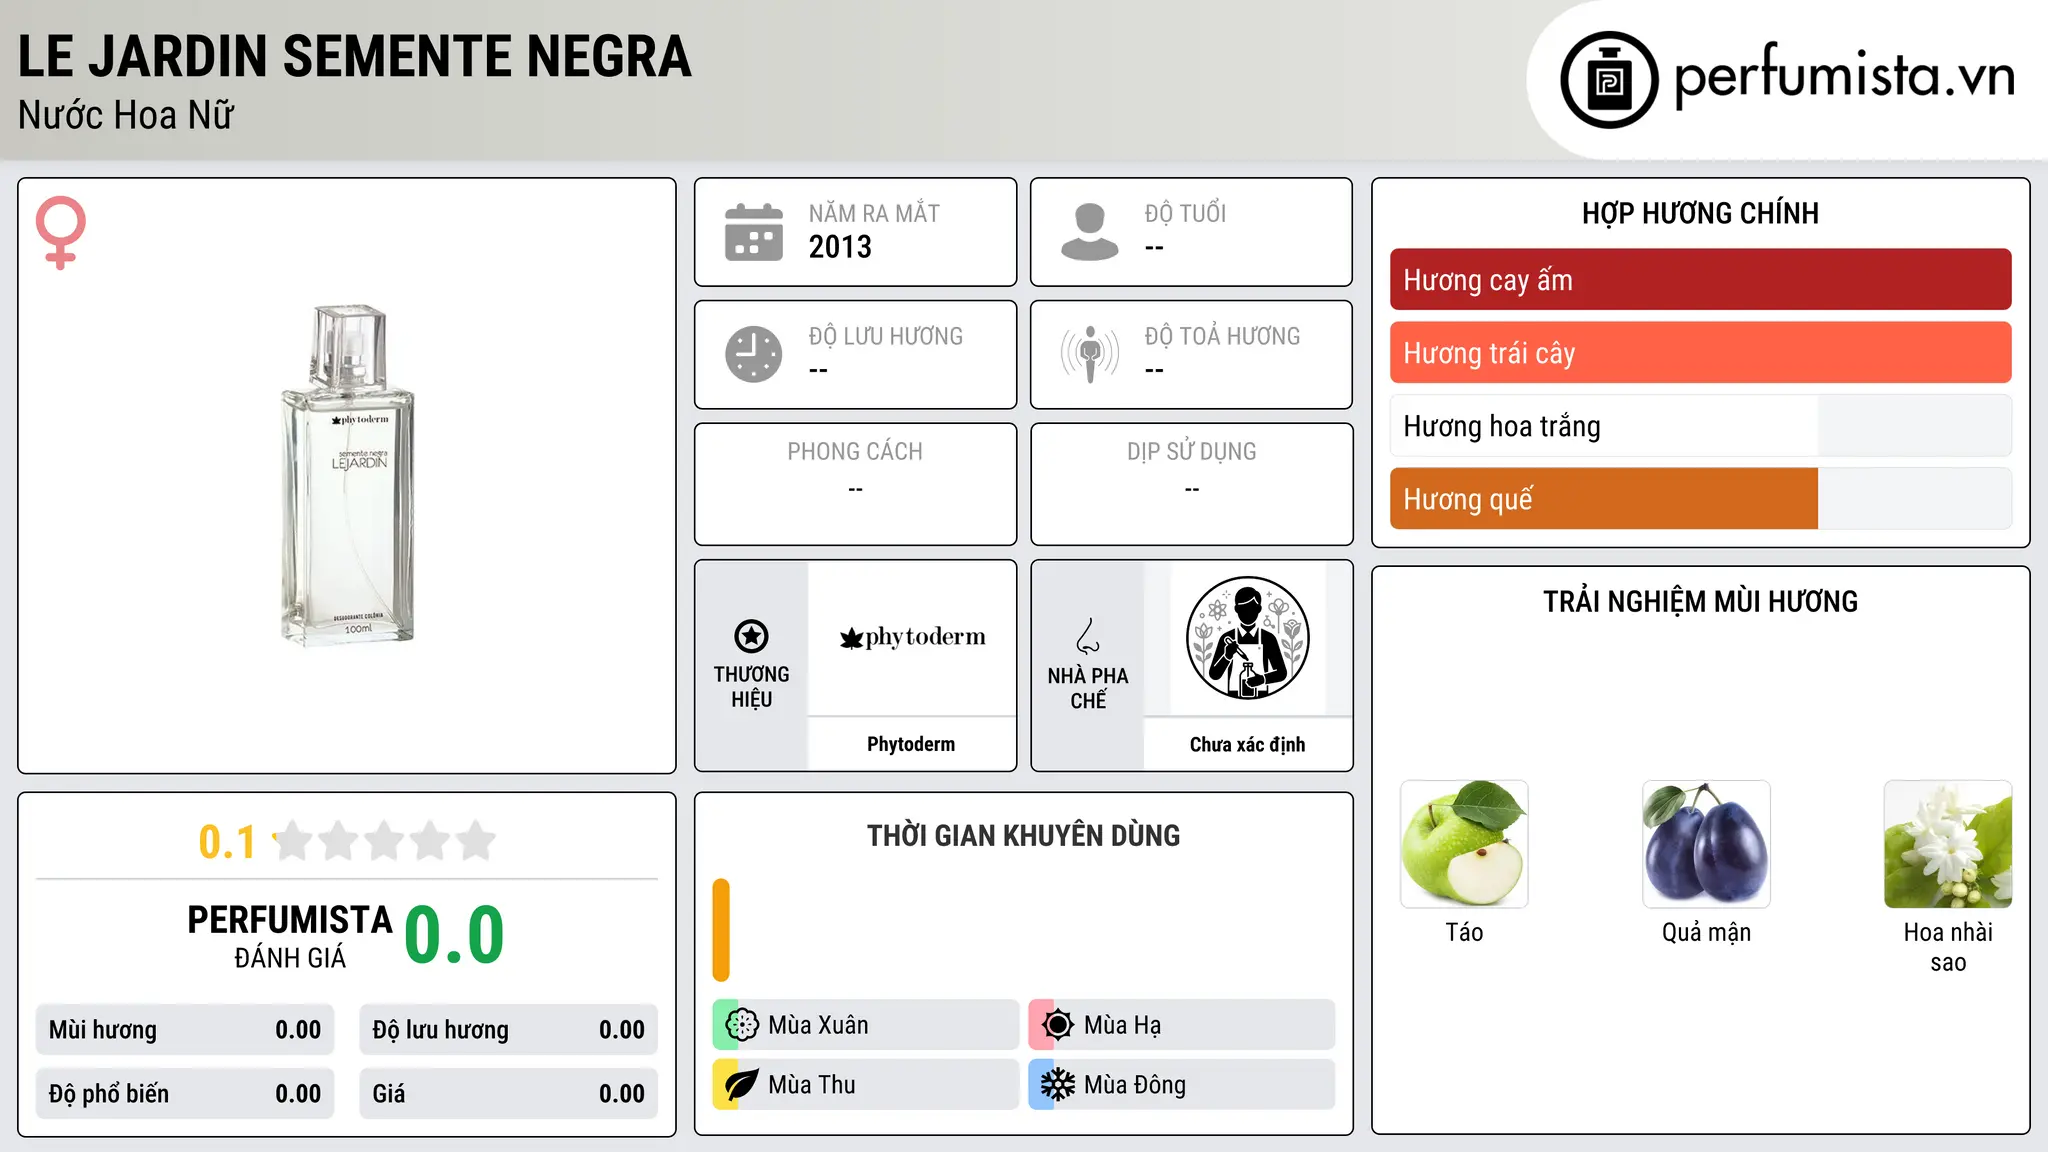Select the Mùa Hạ season bar
Screen dimensions: 2048x1152
[x=1182, y=1025]
